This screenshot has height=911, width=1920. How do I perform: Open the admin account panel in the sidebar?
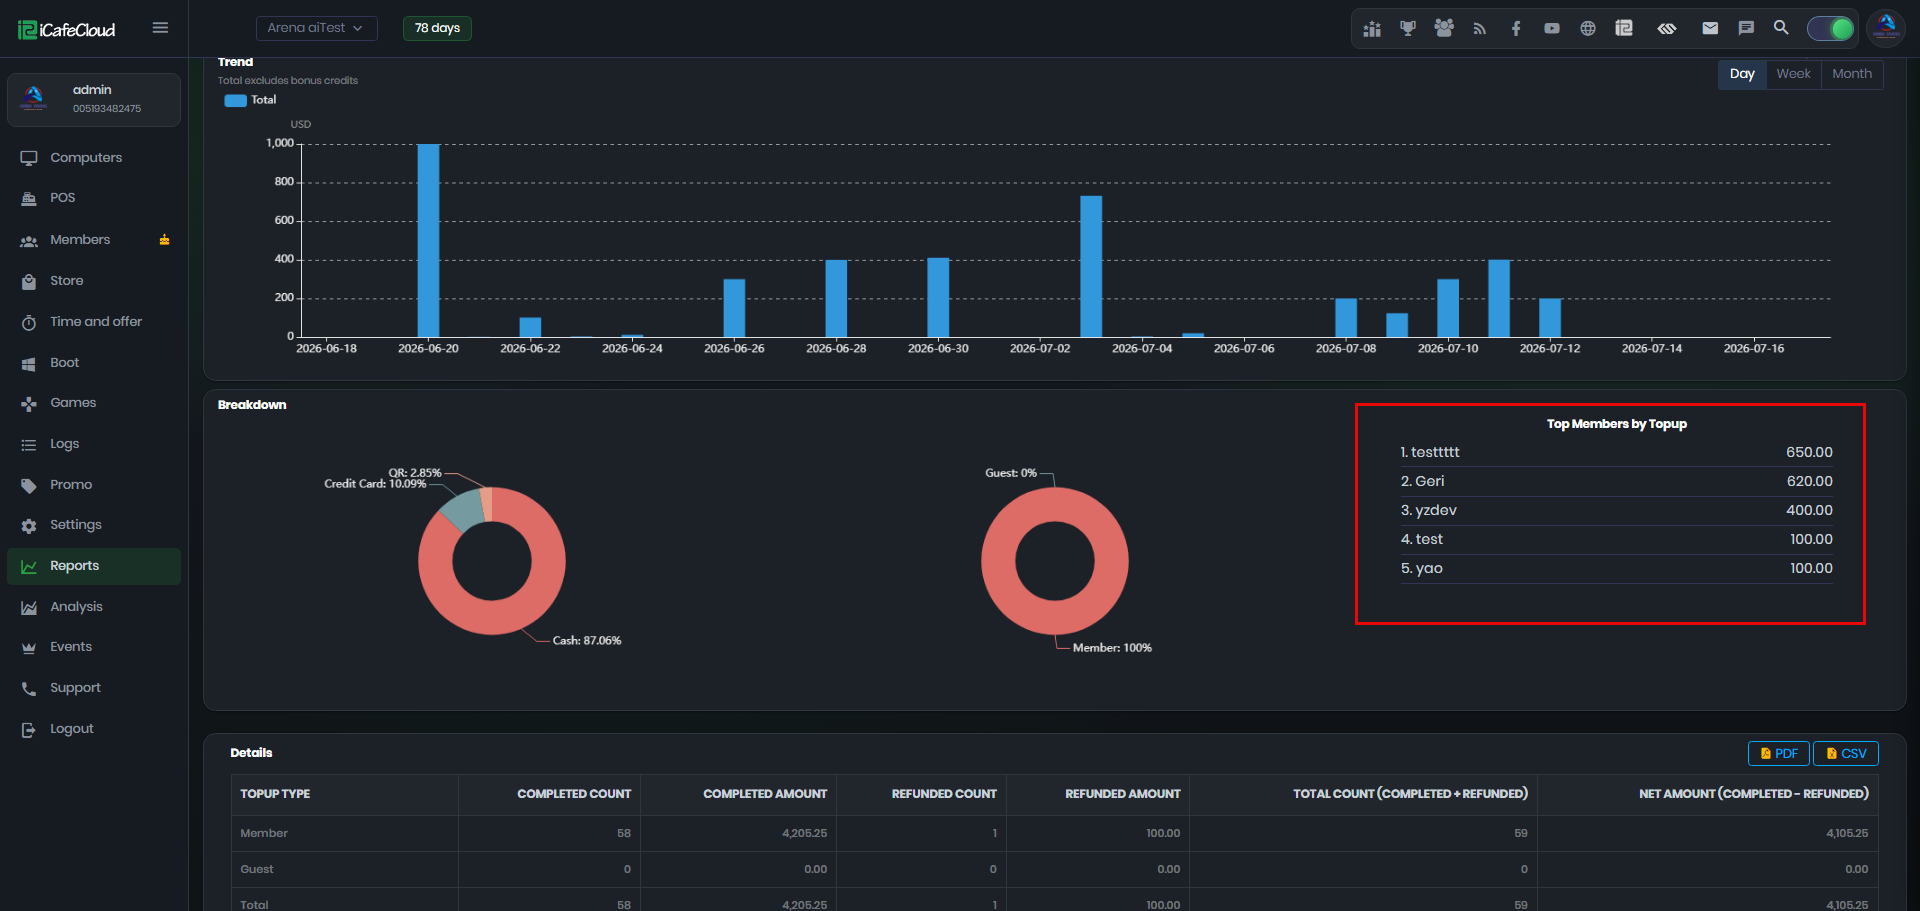(94, 99)
